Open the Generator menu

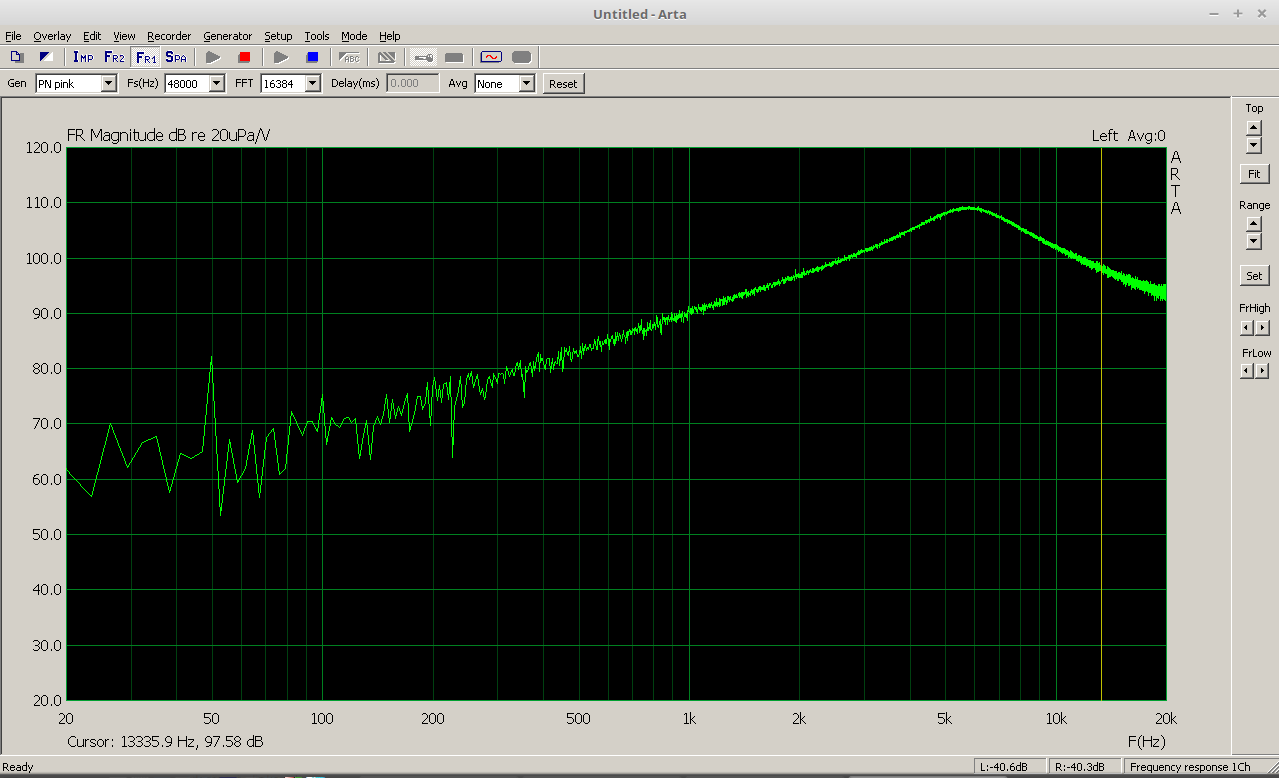click(227, 36)
